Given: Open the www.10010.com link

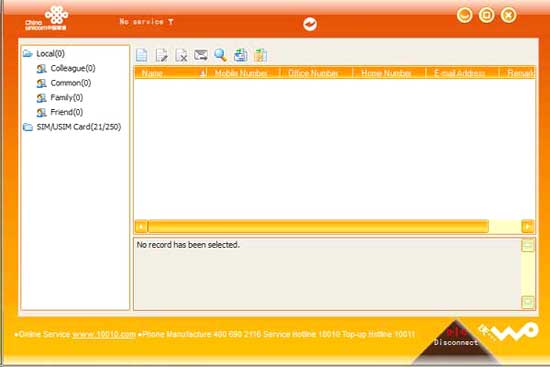Looking at the screenshot, I should (x=104, y=334).
